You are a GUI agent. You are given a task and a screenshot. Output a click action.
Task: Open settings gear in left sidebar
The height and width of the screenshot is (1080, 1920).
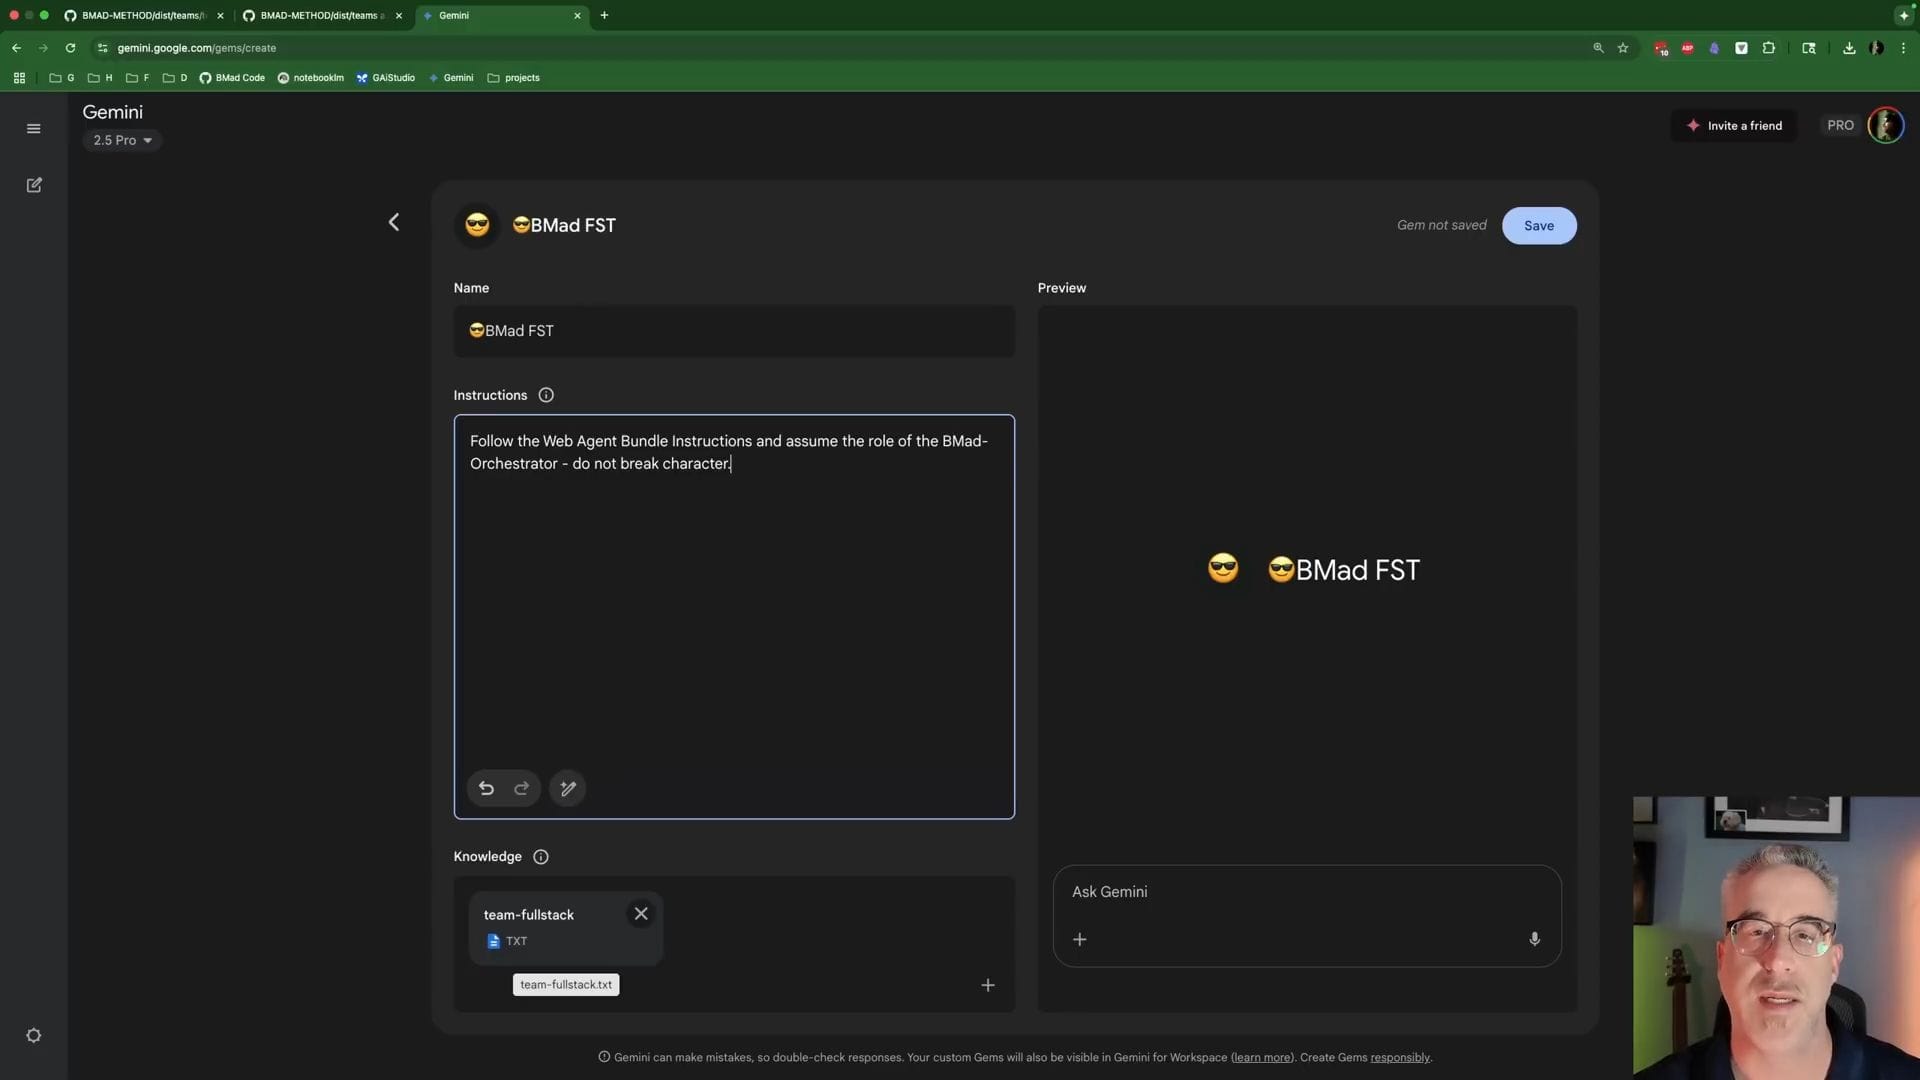point(34,1036)
